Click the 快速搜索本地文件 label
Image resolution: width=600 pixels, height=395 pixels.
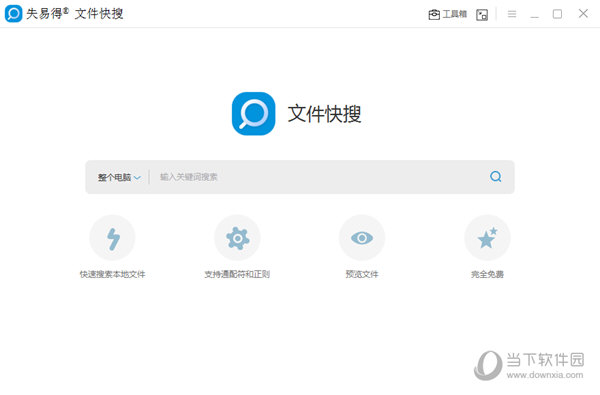click(112, 274)
